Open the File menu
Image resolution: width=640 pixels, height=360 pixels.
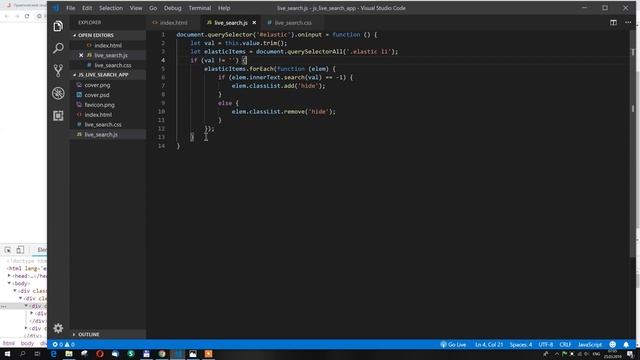71,8
